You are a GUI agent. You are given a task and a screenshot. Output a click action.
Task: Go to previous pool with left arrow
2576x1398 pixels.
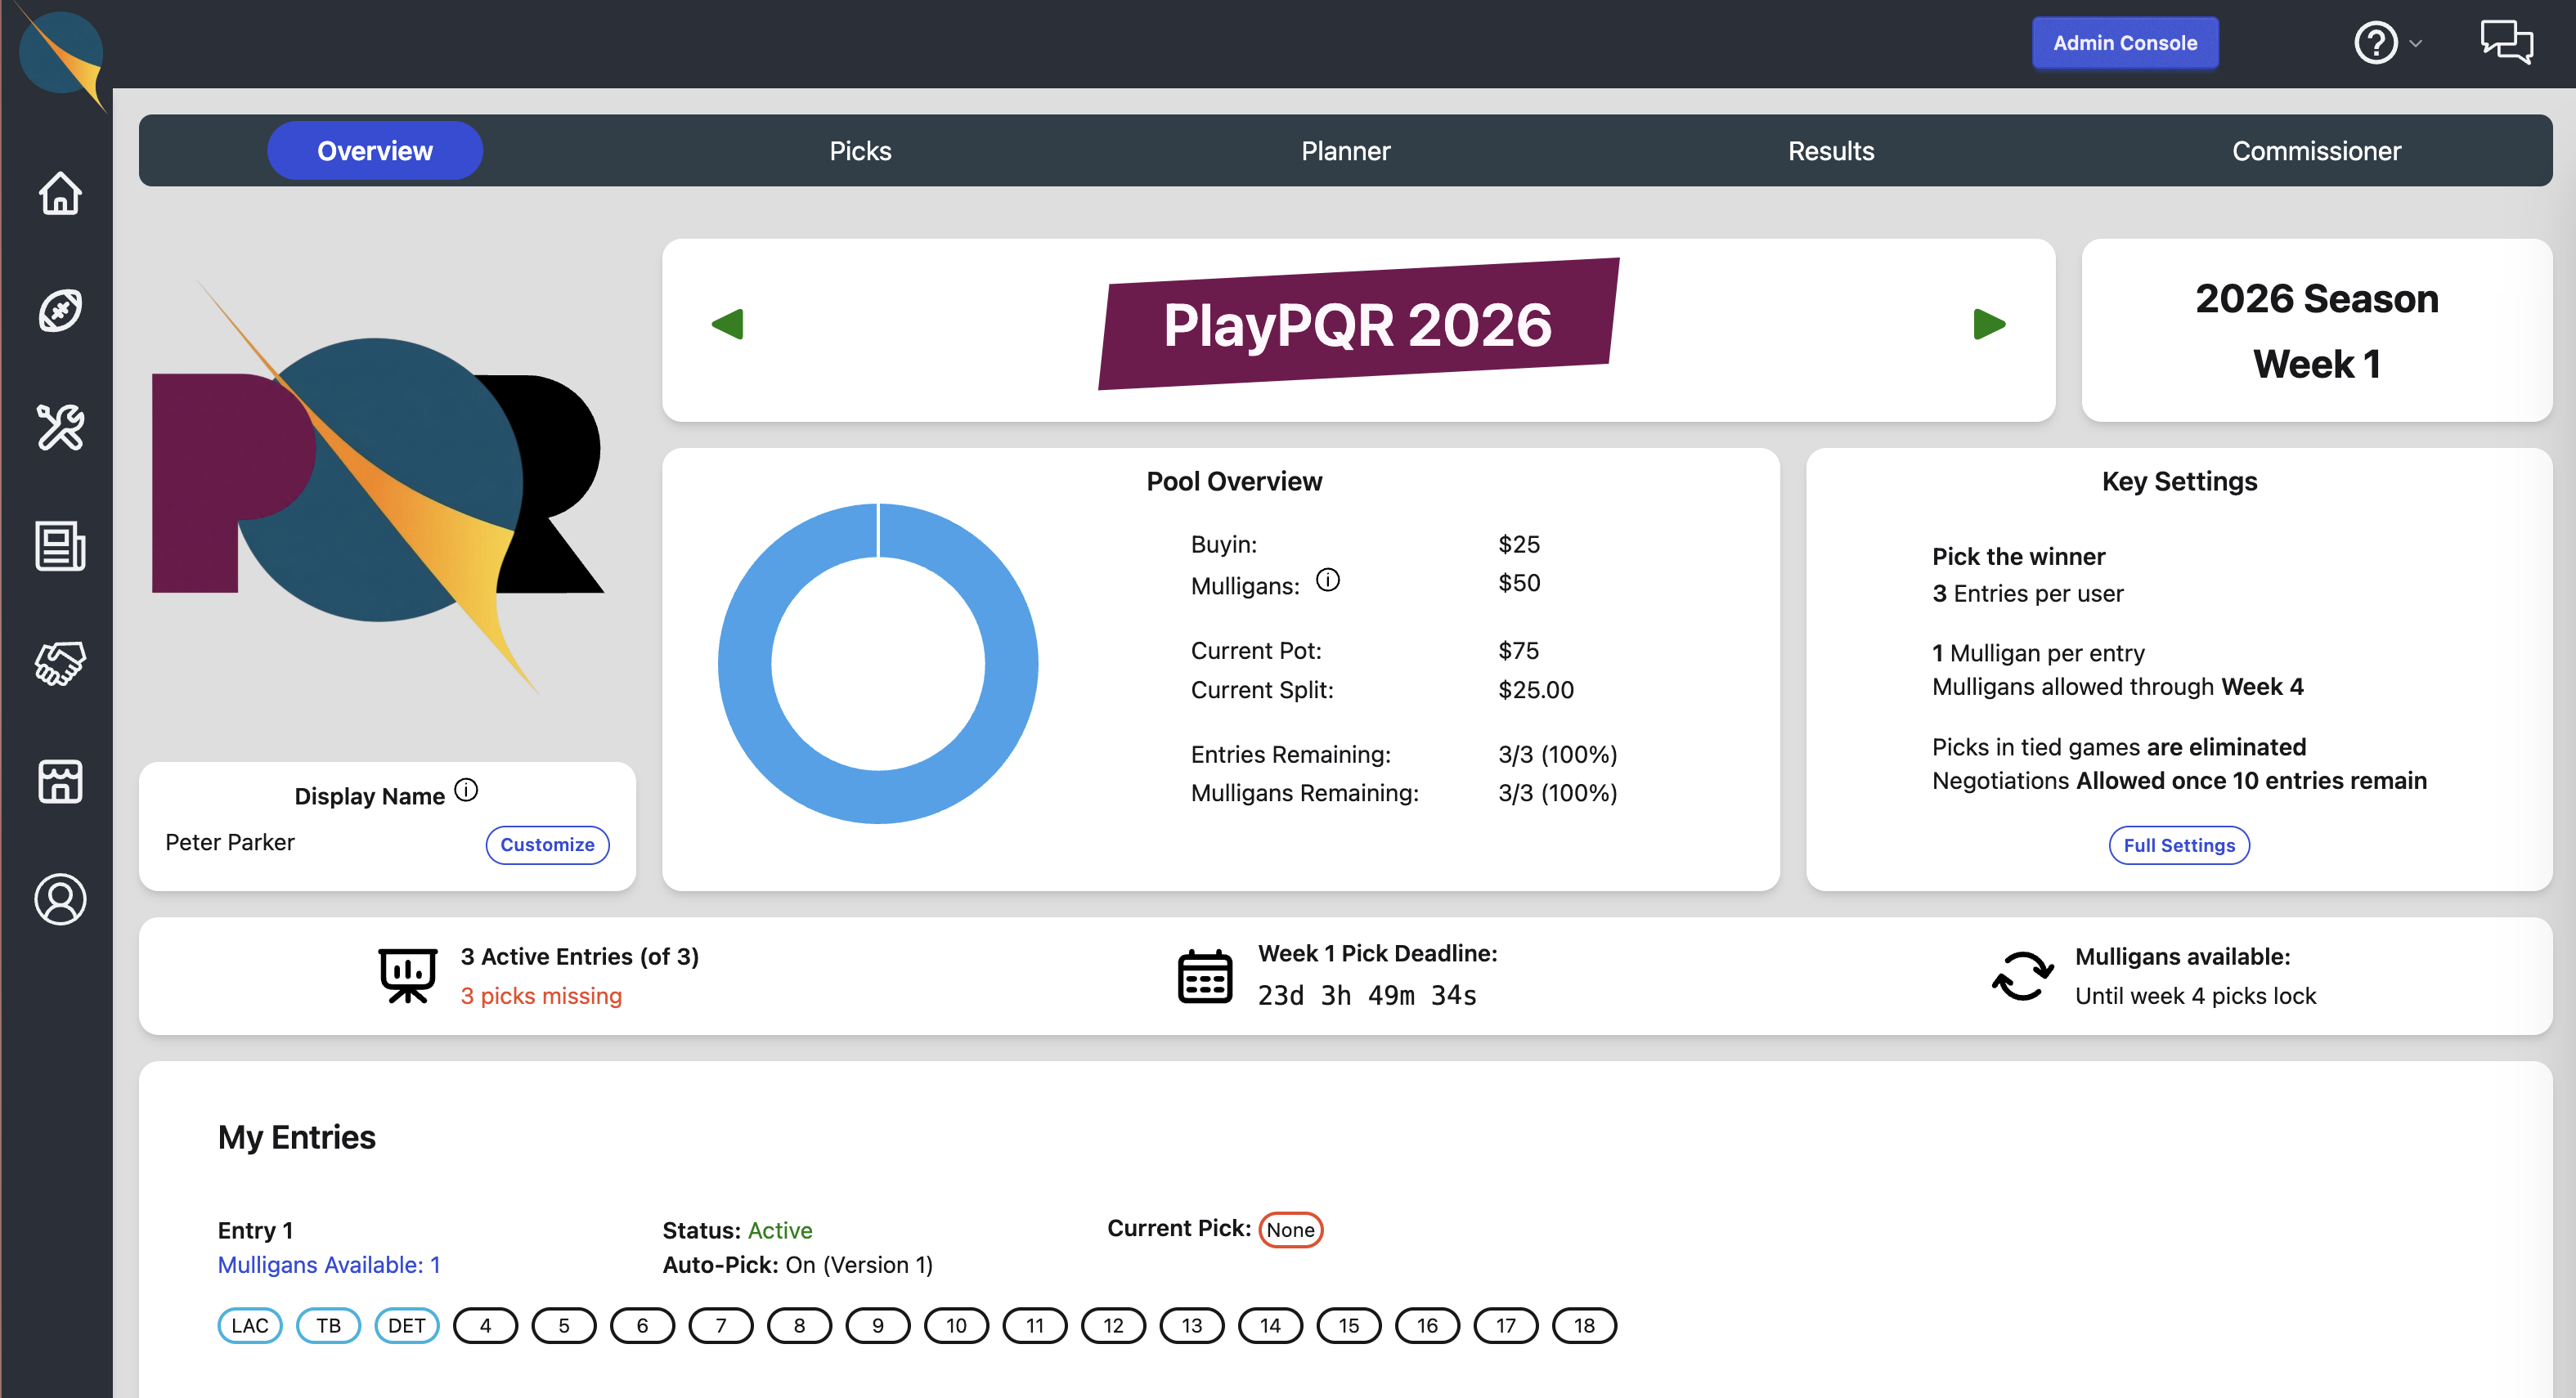click(x=727, y=324)
